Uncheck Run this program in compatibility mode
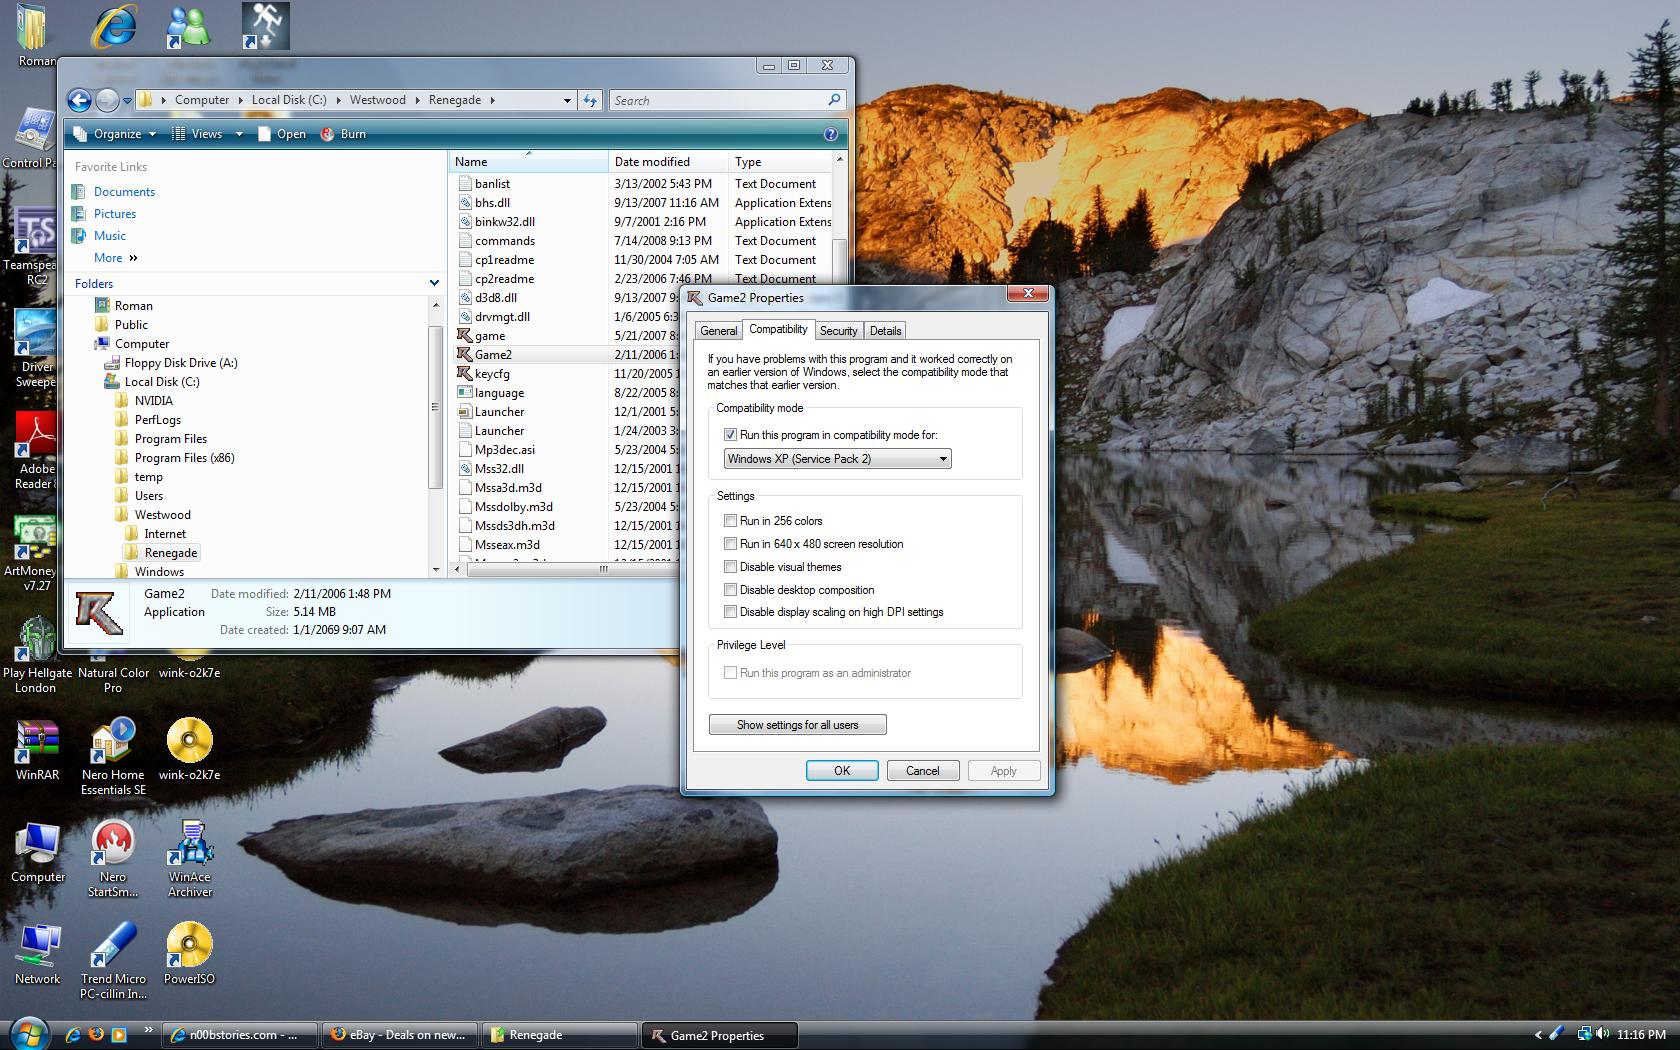This screenshot has height=1050, width=1680. point(730,435)
